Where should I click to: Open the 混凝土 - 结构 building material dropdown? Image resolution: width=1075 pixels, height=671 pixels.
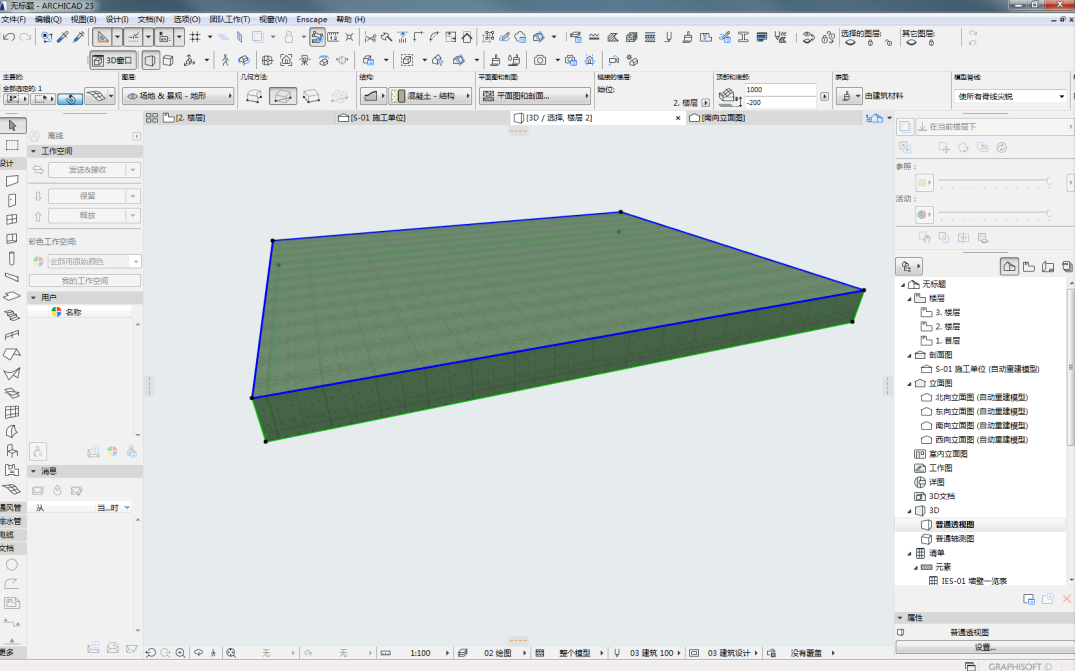(x=431, y=96)
